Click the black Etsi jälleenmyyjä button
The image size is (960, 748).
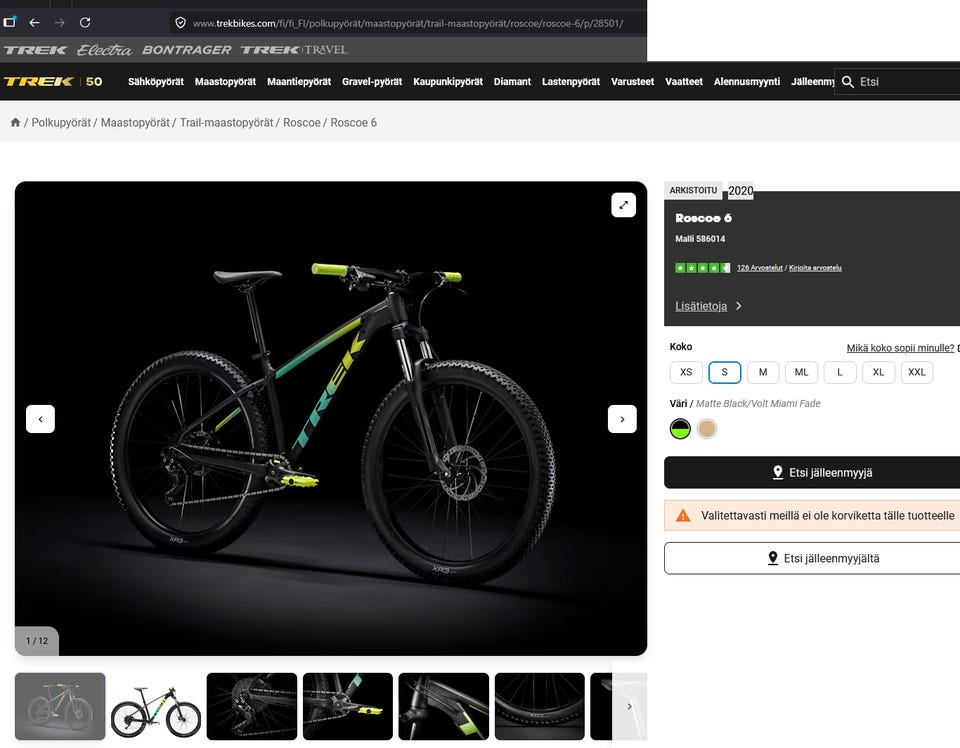click(x=812, y=473)
